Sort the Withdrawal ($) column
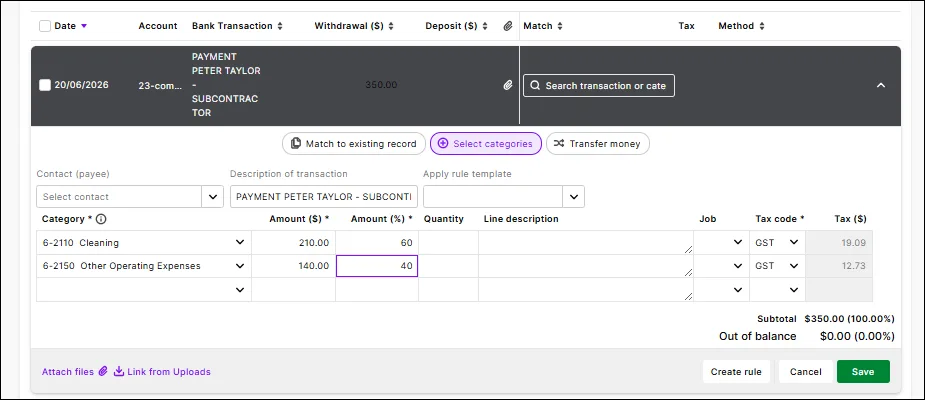The height and width of the screenshot is (400, 925). (391, 26)
